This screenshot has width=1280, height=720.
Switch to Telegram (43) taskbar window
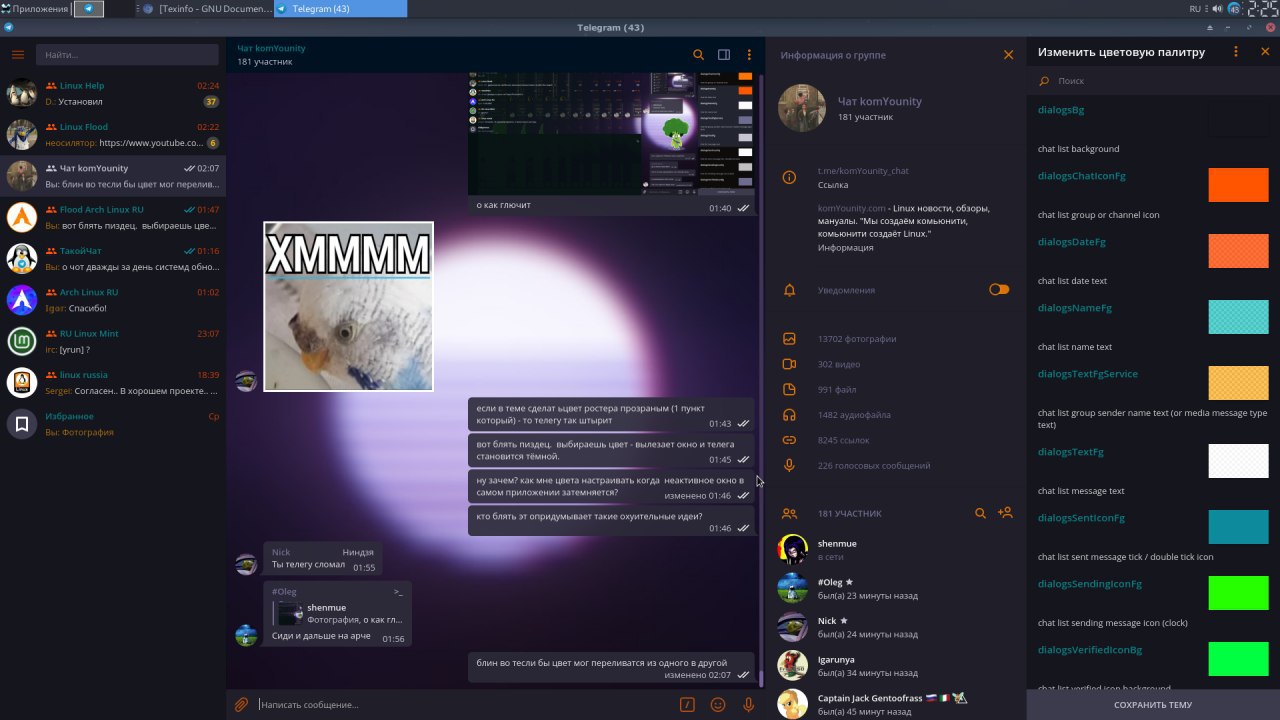point(340,8)
